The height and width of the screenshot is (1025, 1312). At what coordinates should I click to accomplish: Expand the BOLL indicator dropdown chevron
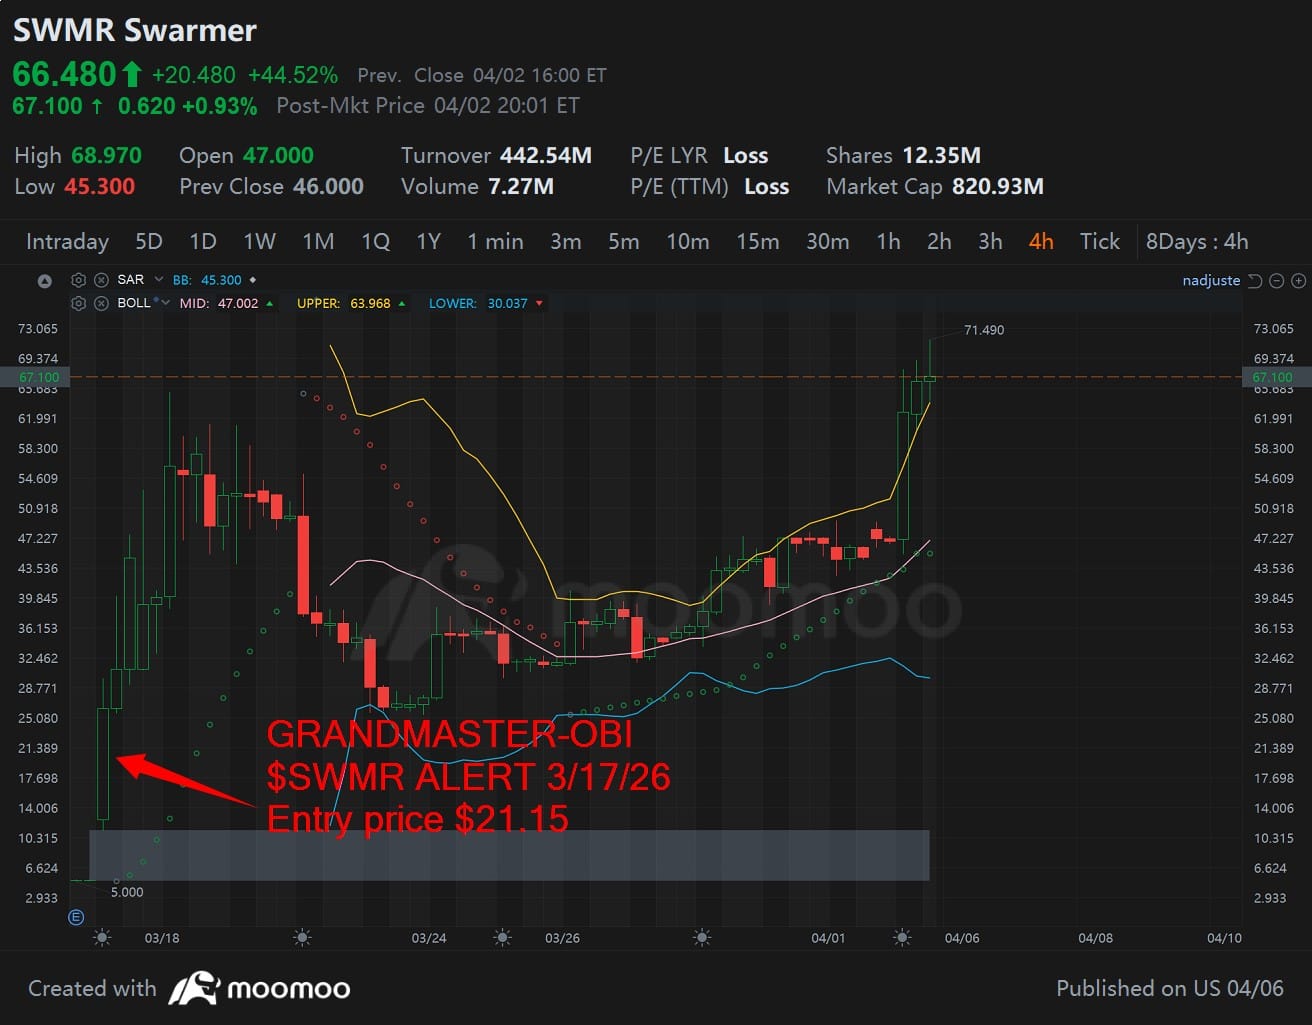point(165,303)
